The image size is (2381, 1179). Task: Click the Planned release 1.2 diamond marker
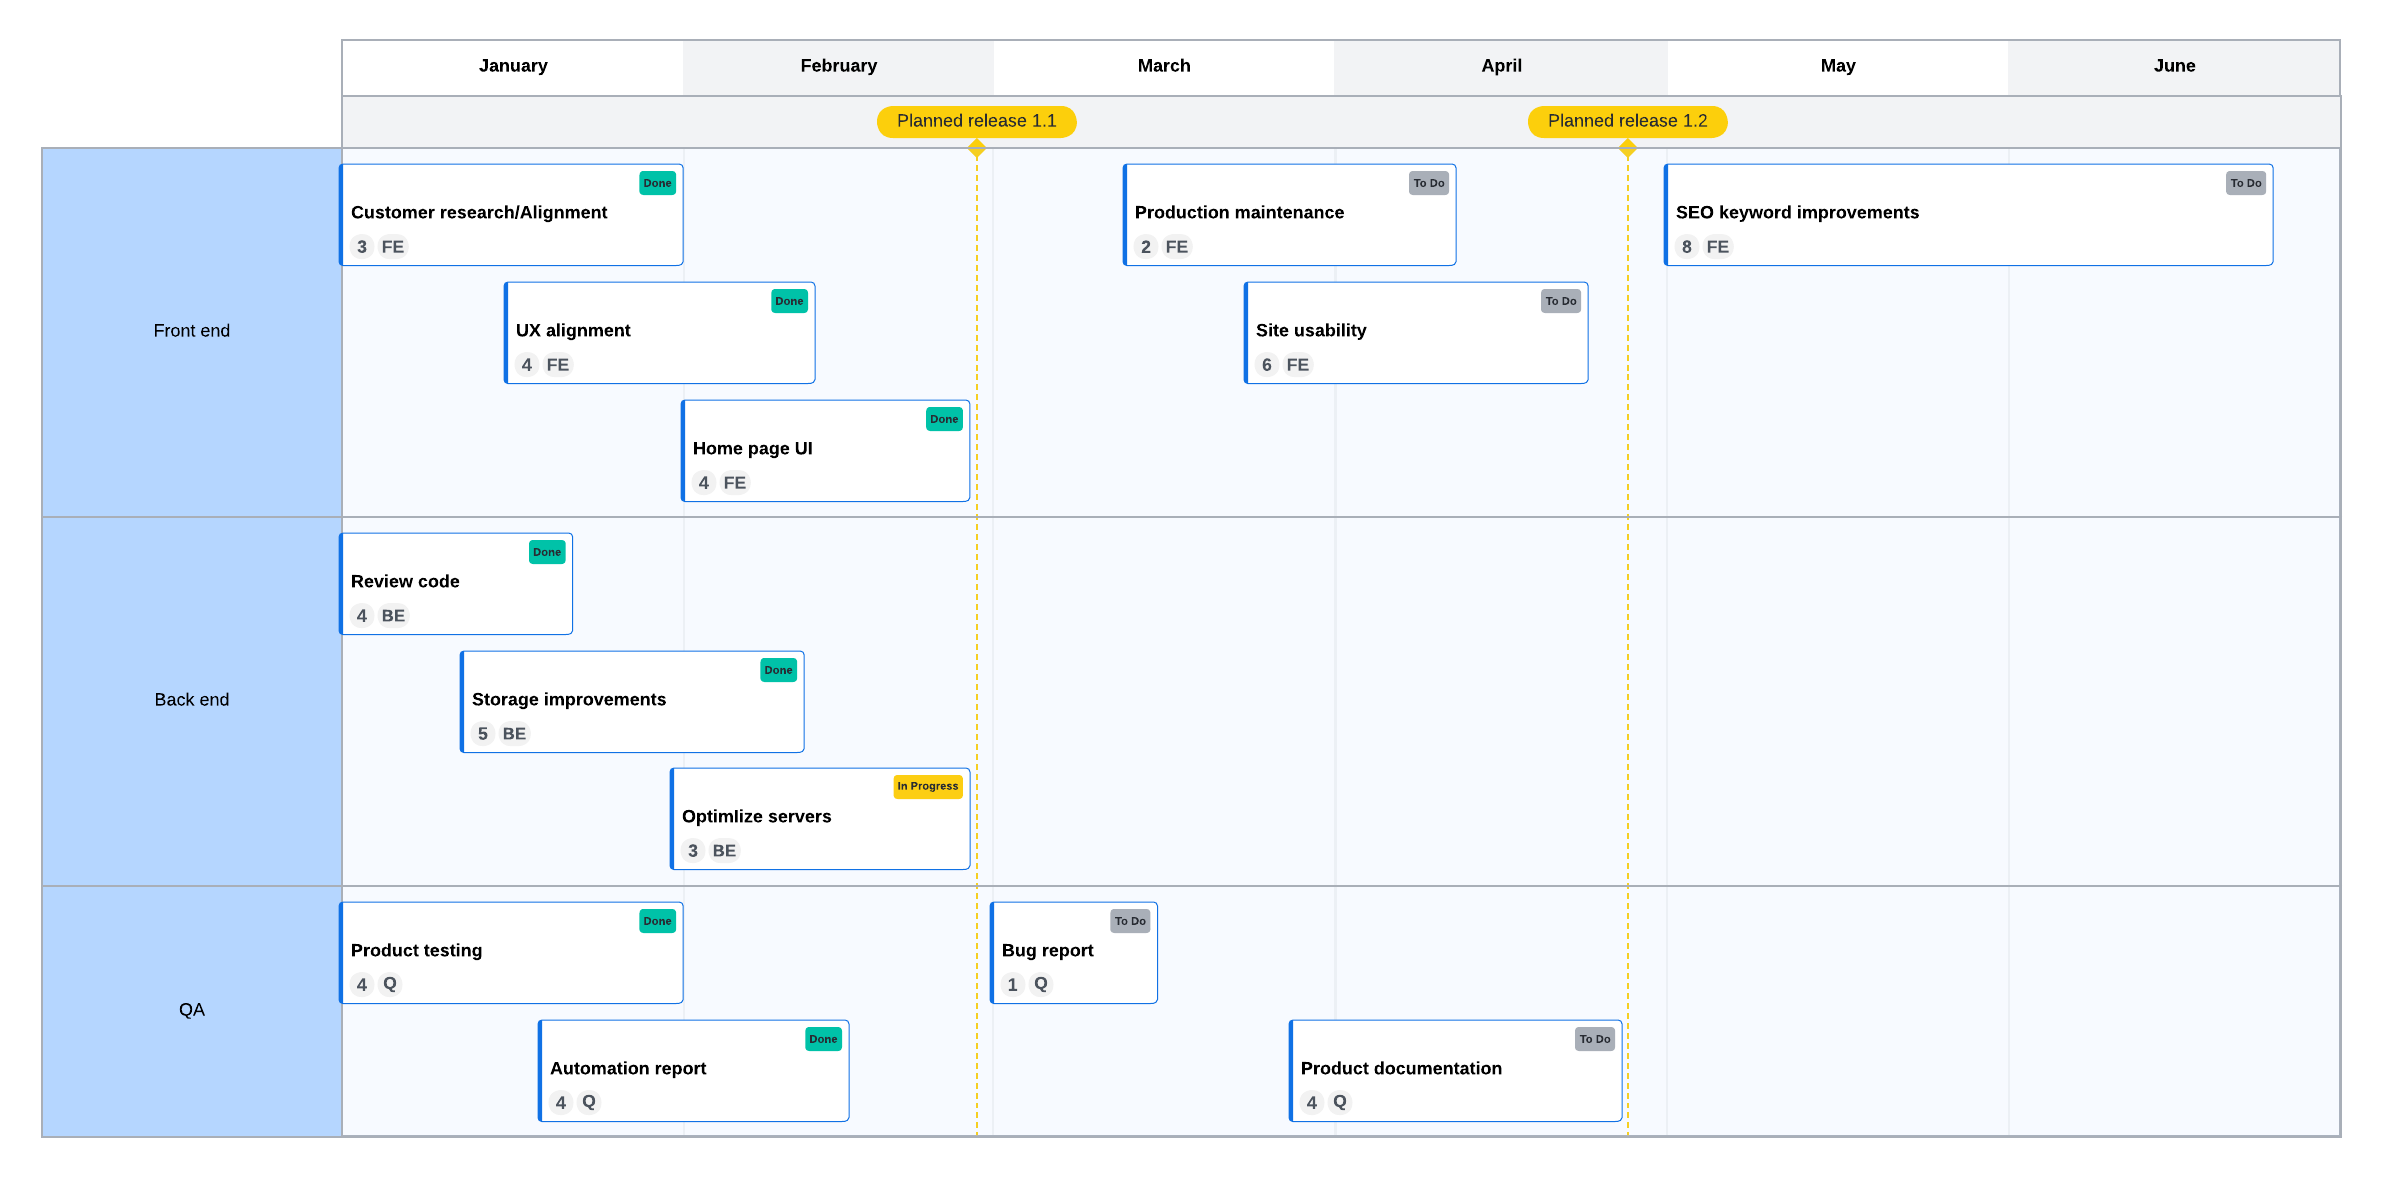pos(1628,149)
